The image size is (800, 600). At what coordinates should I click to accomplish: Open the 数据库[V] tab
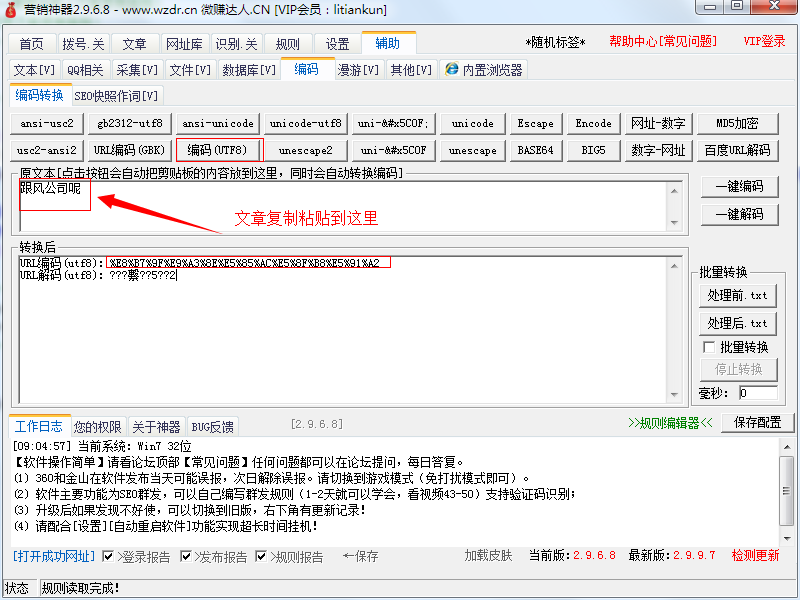click(249, 70)
